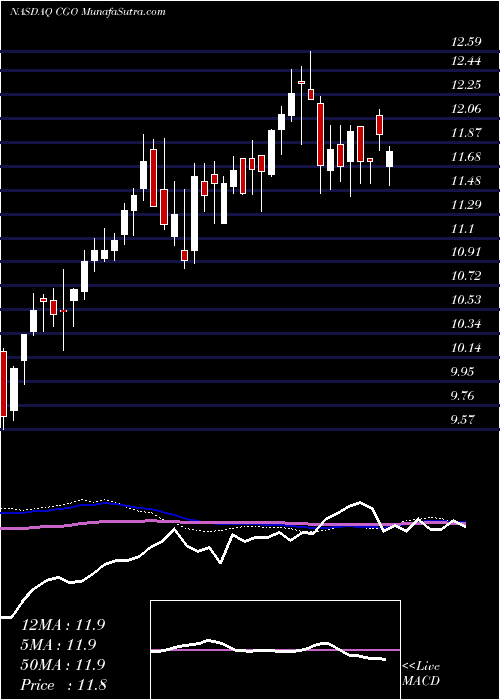
Task: Click the 11.87 price label
Action: pos(466,133)
